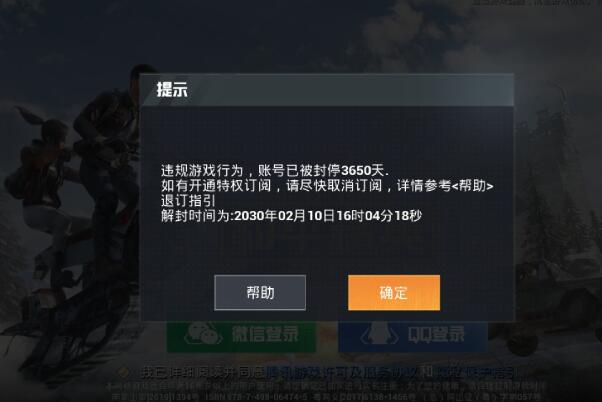Click the orange 确定 confirm button
602x402 pixels.
394,293
